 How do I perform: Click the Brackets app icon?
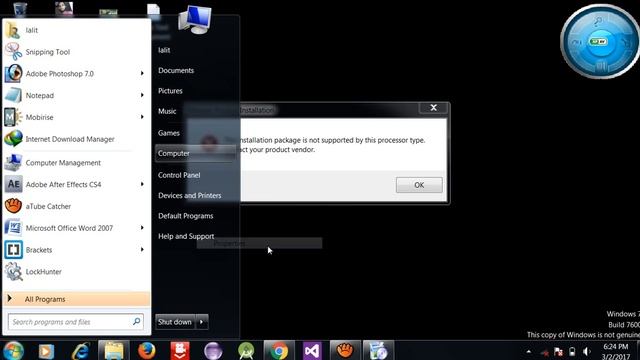pos(13,250)
